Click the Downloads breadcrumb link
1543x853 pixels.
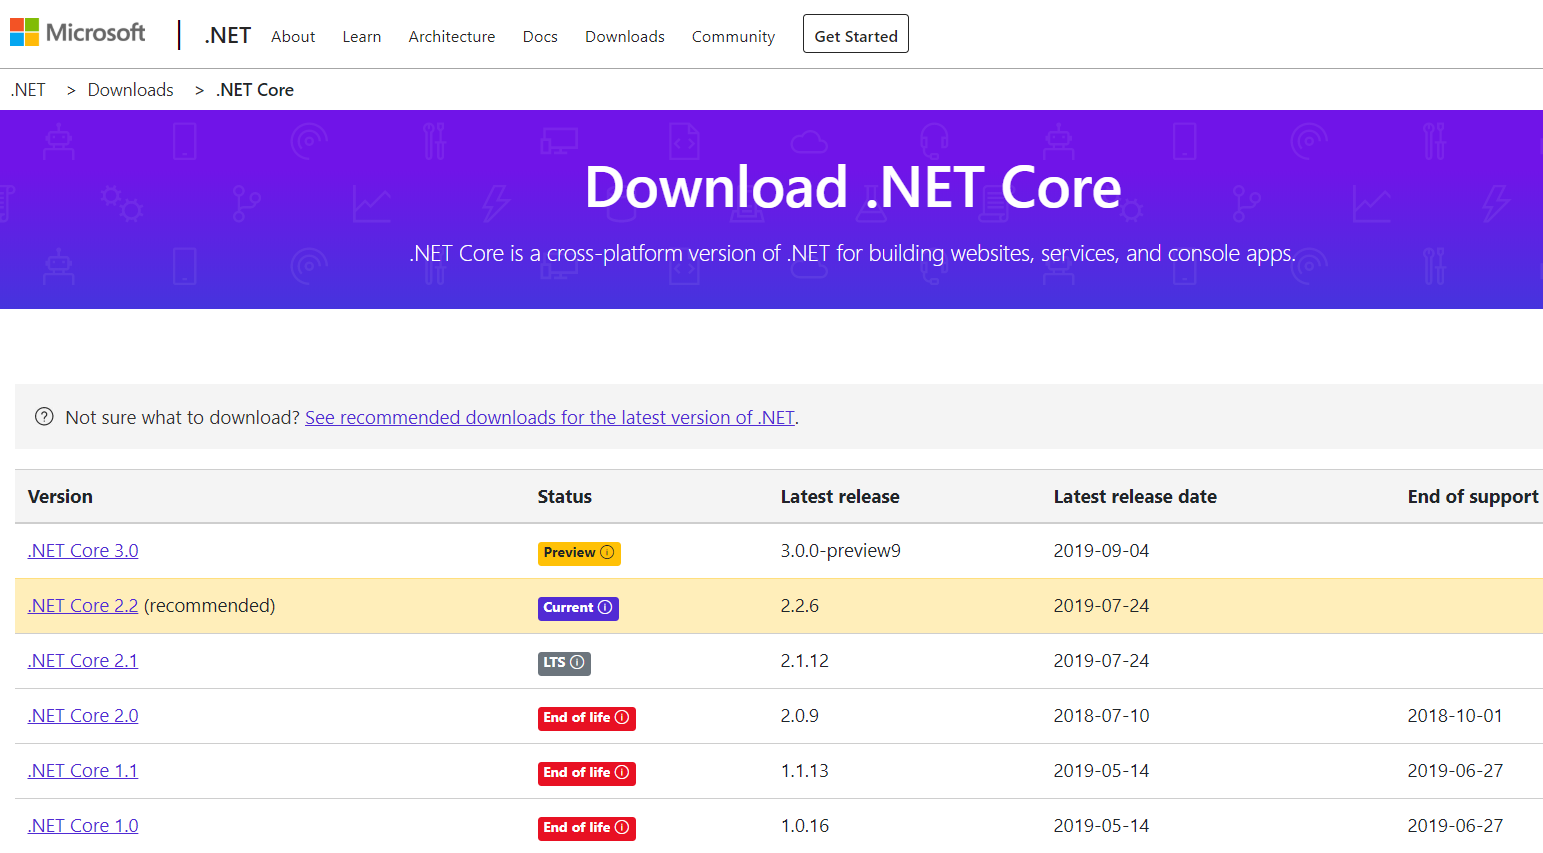tap(130, 90)
